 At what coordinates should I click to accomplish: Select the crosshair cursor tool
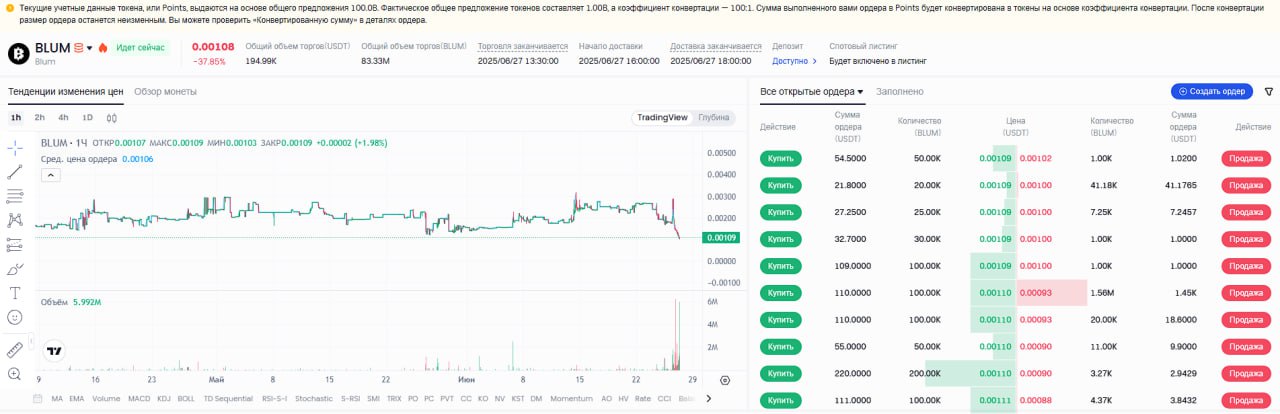[x=15, y=148]
